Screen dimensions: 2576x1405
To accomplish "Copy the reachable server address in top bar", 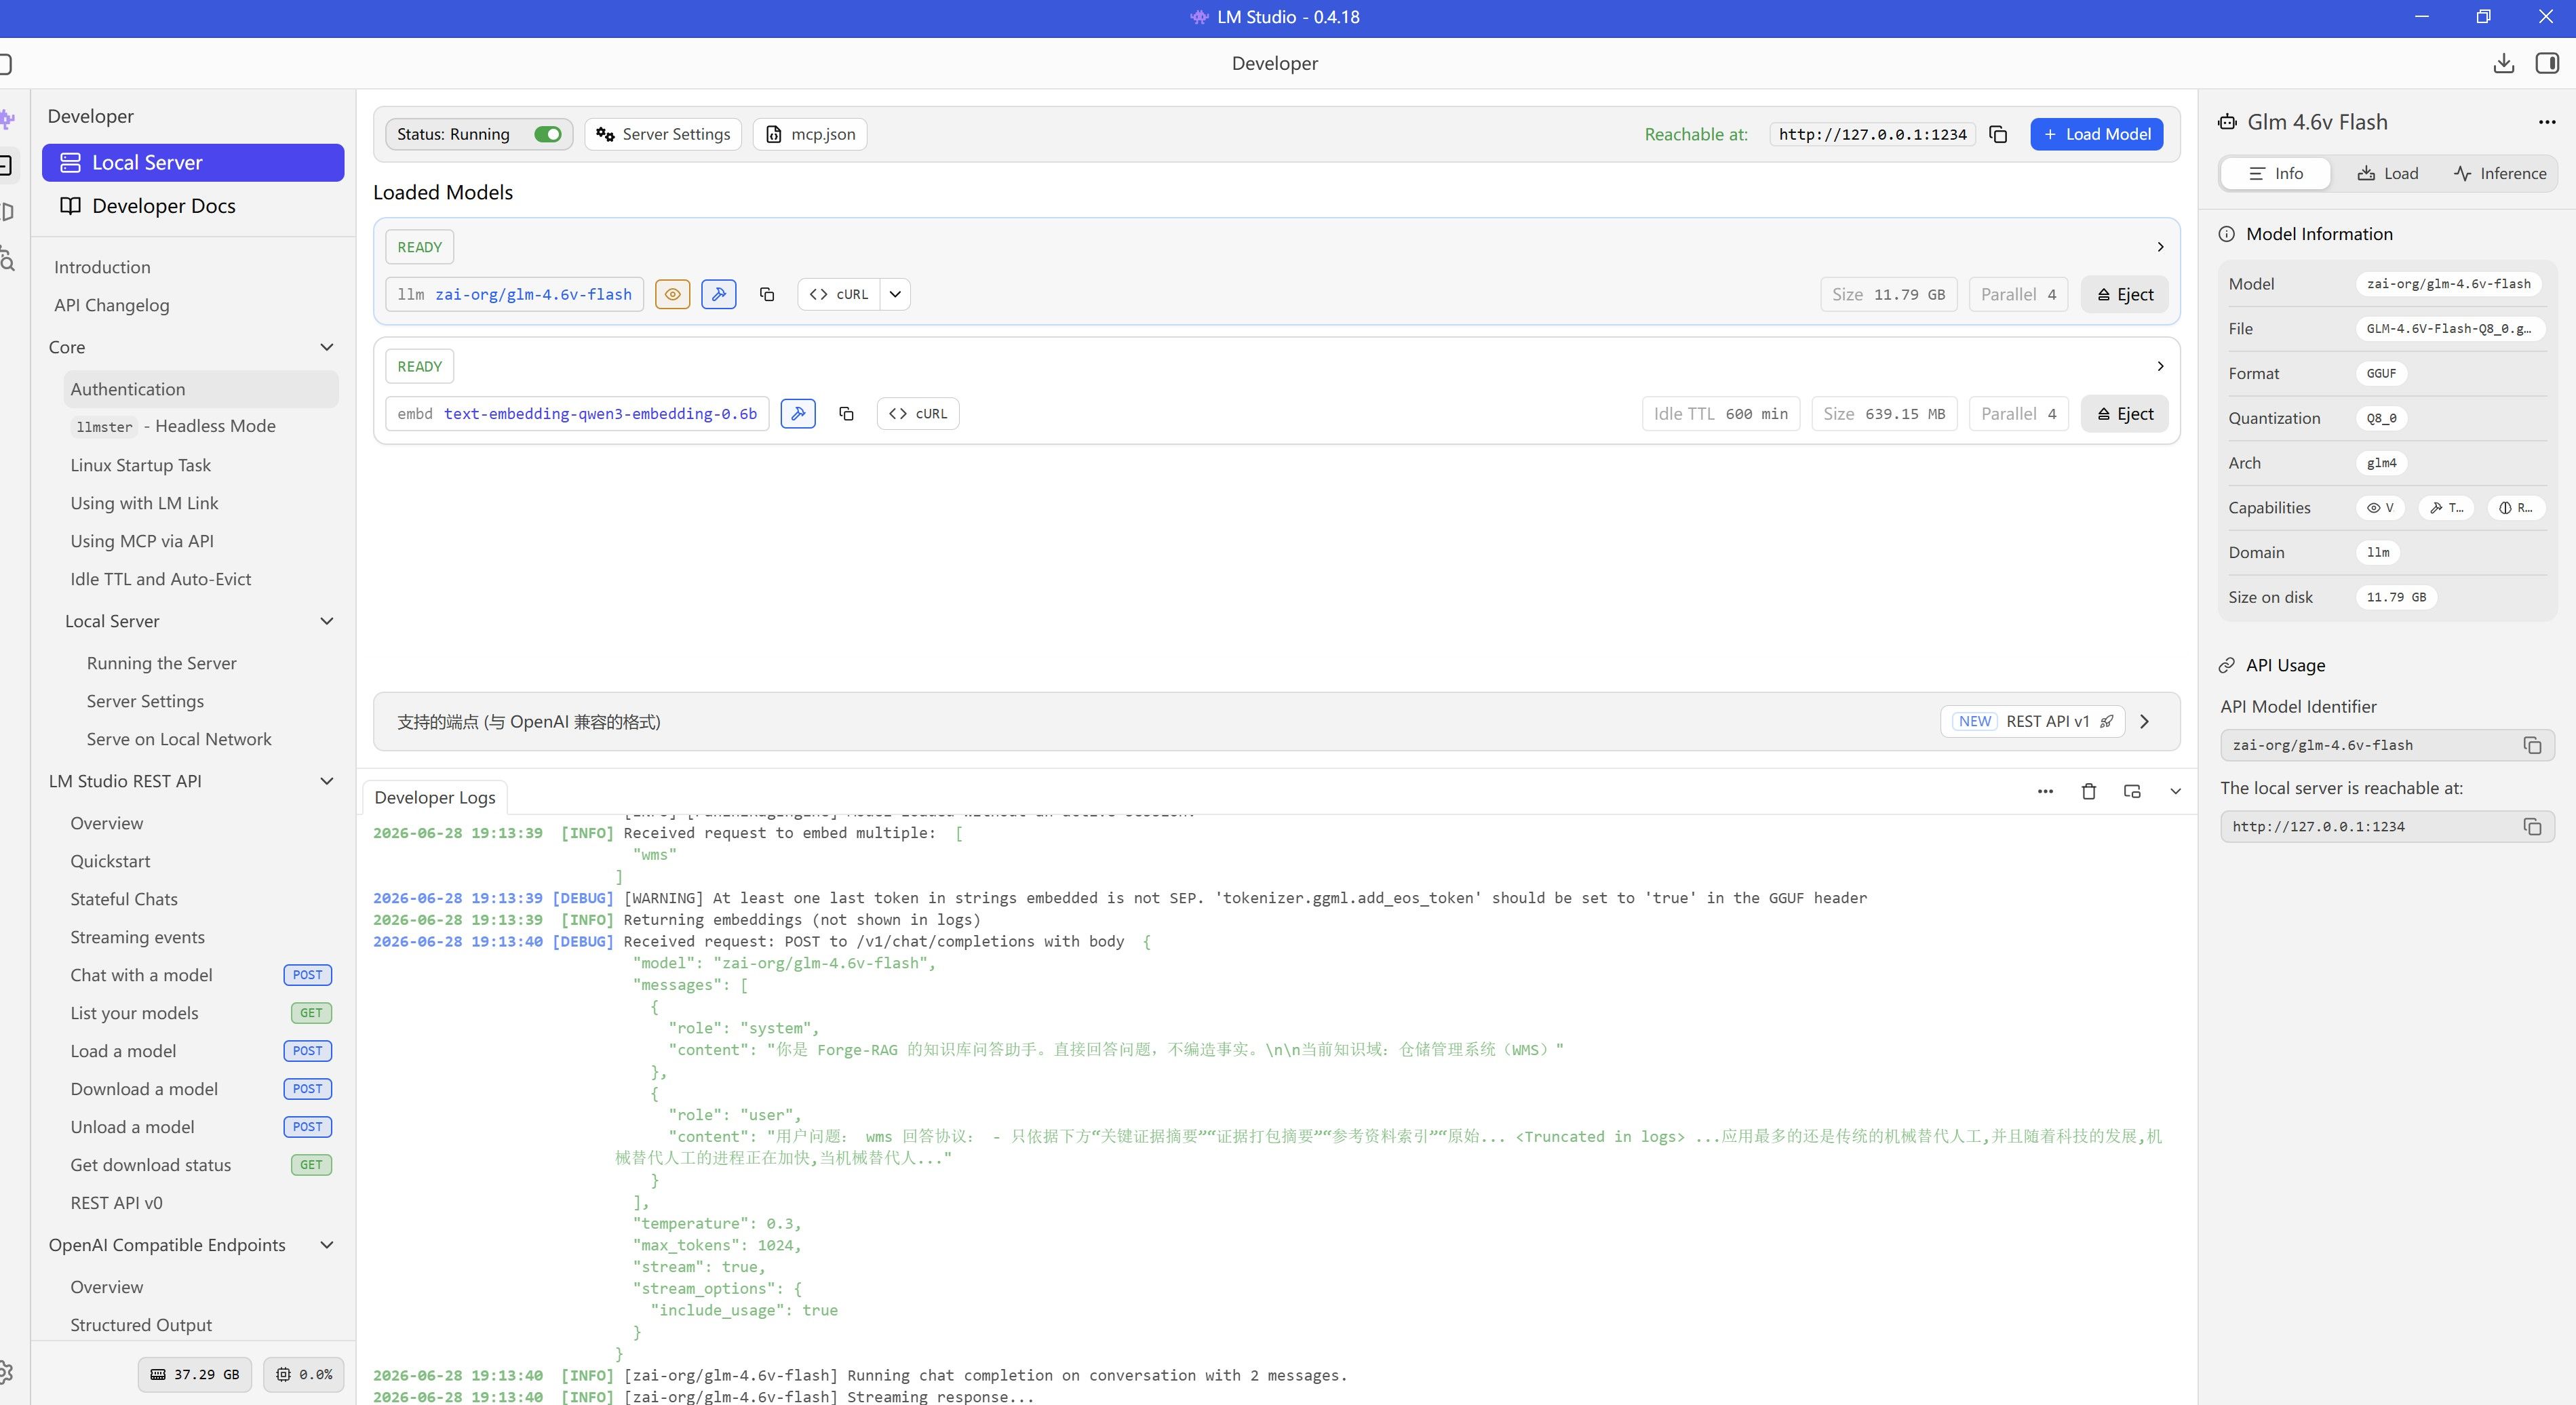I will coord(1998,134).
